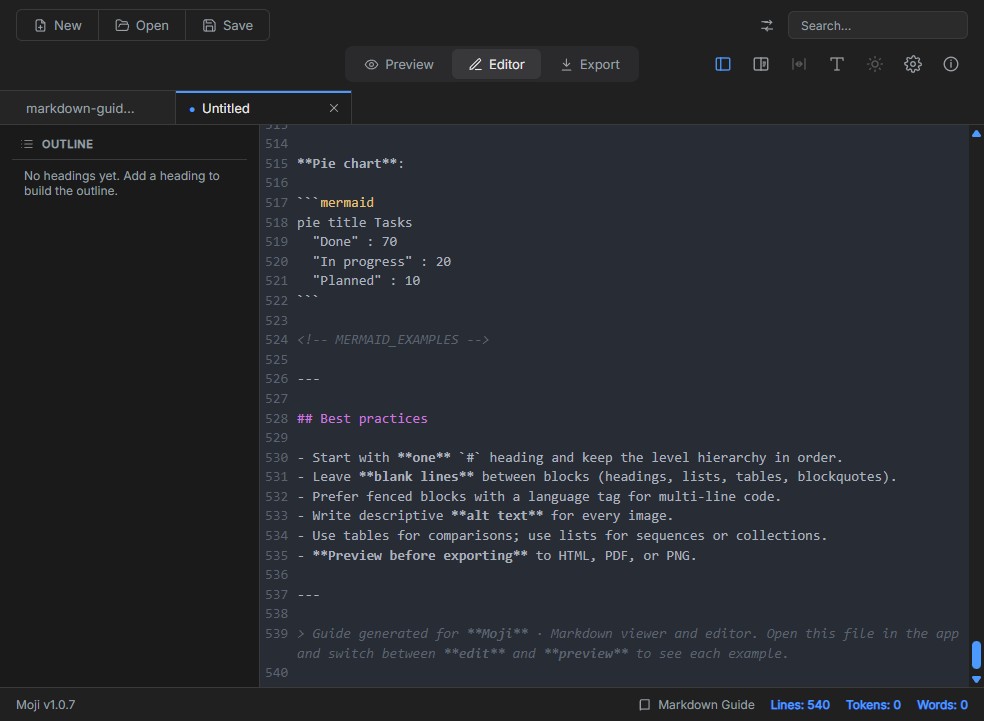Save the document with Save button
Viewport: 984px width, 721px height.
pos(228,25)
